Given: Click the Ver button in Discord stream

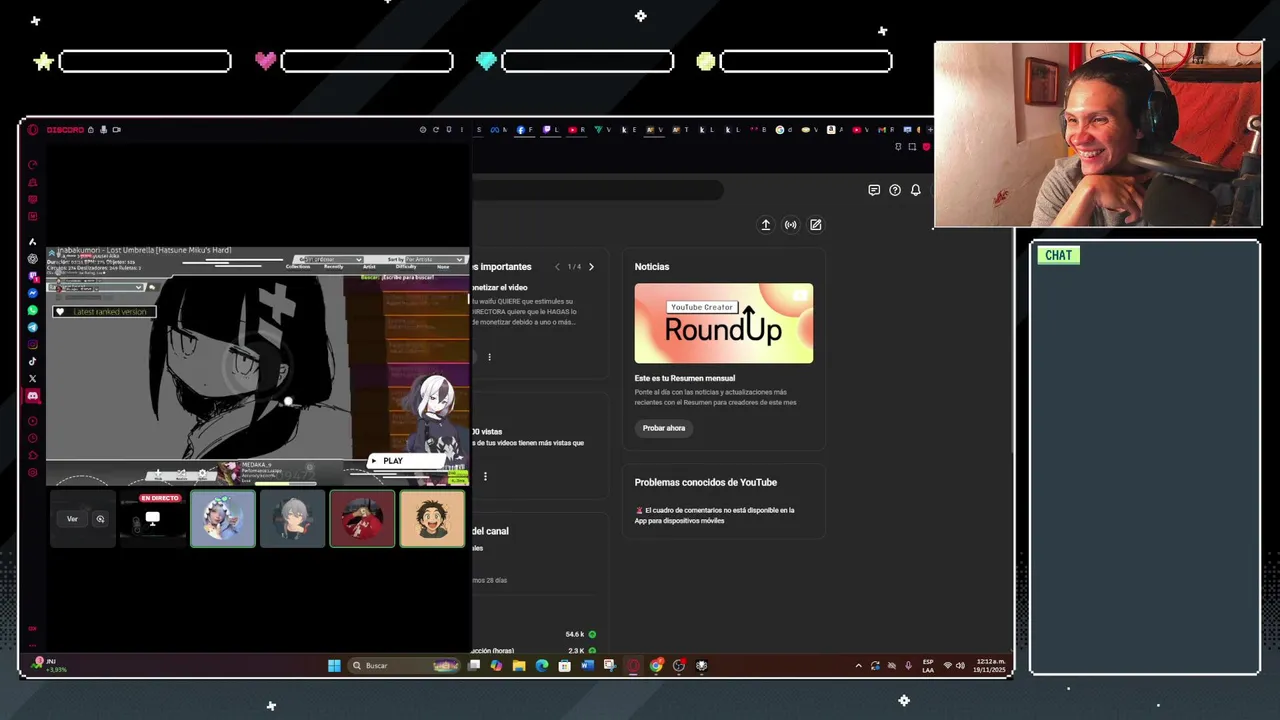Looking at the screenshot, I should [x=72, y=519].
